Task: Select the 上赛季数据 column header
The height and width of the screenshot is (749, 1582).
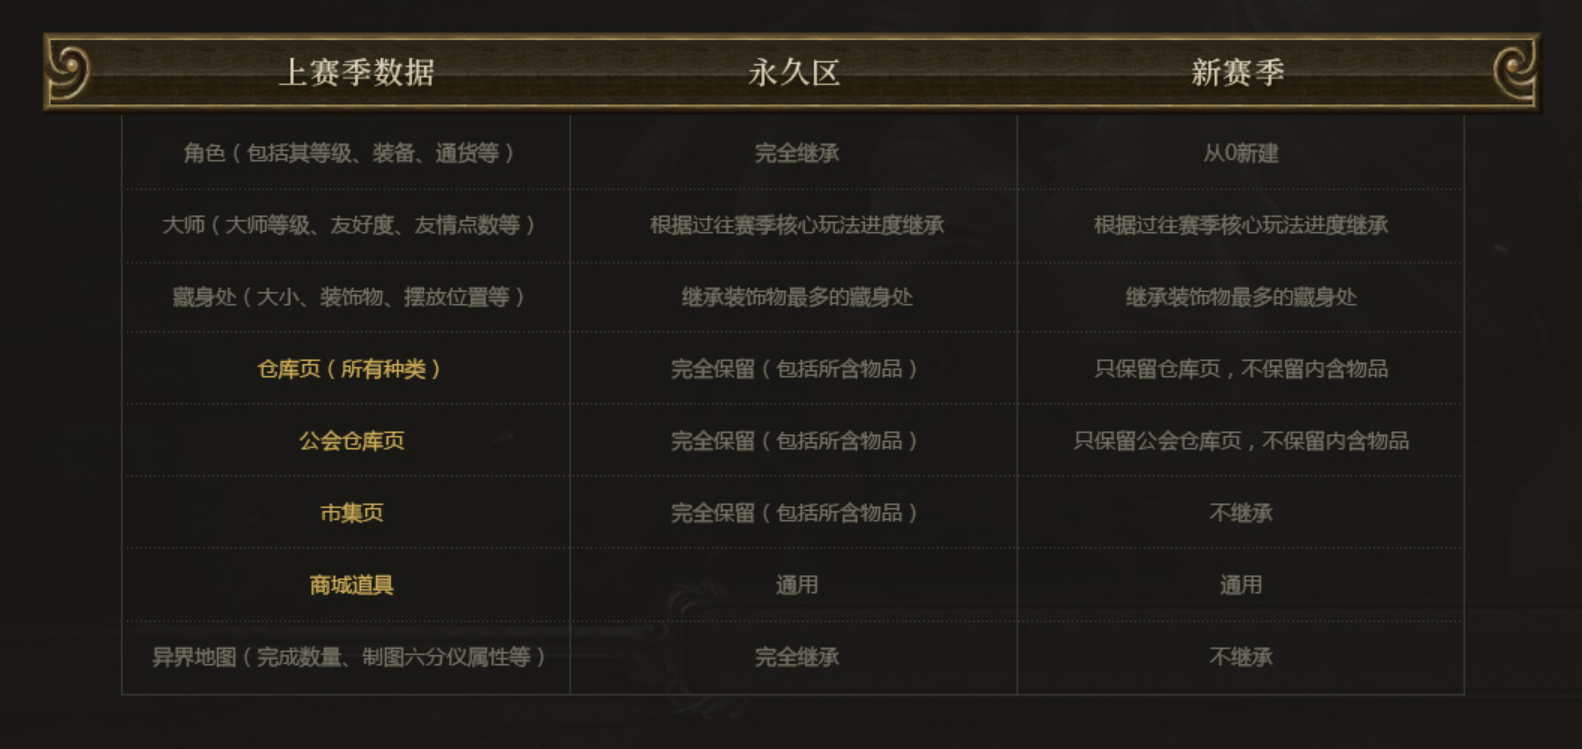Action: pos(356,72)
